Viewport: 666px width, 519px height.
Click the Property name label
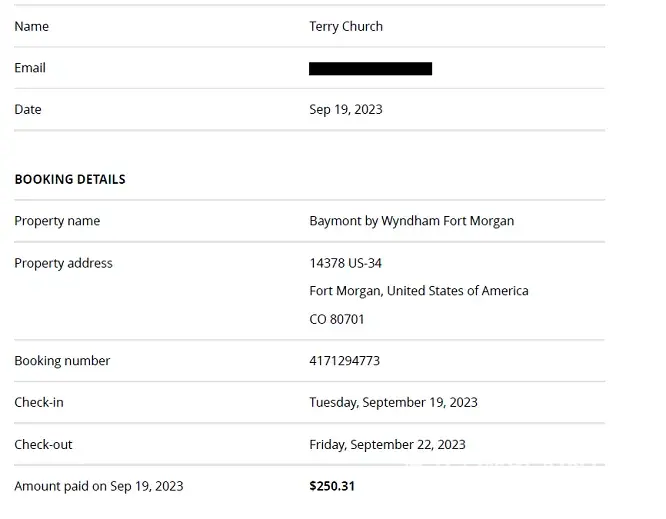[57, 221]
